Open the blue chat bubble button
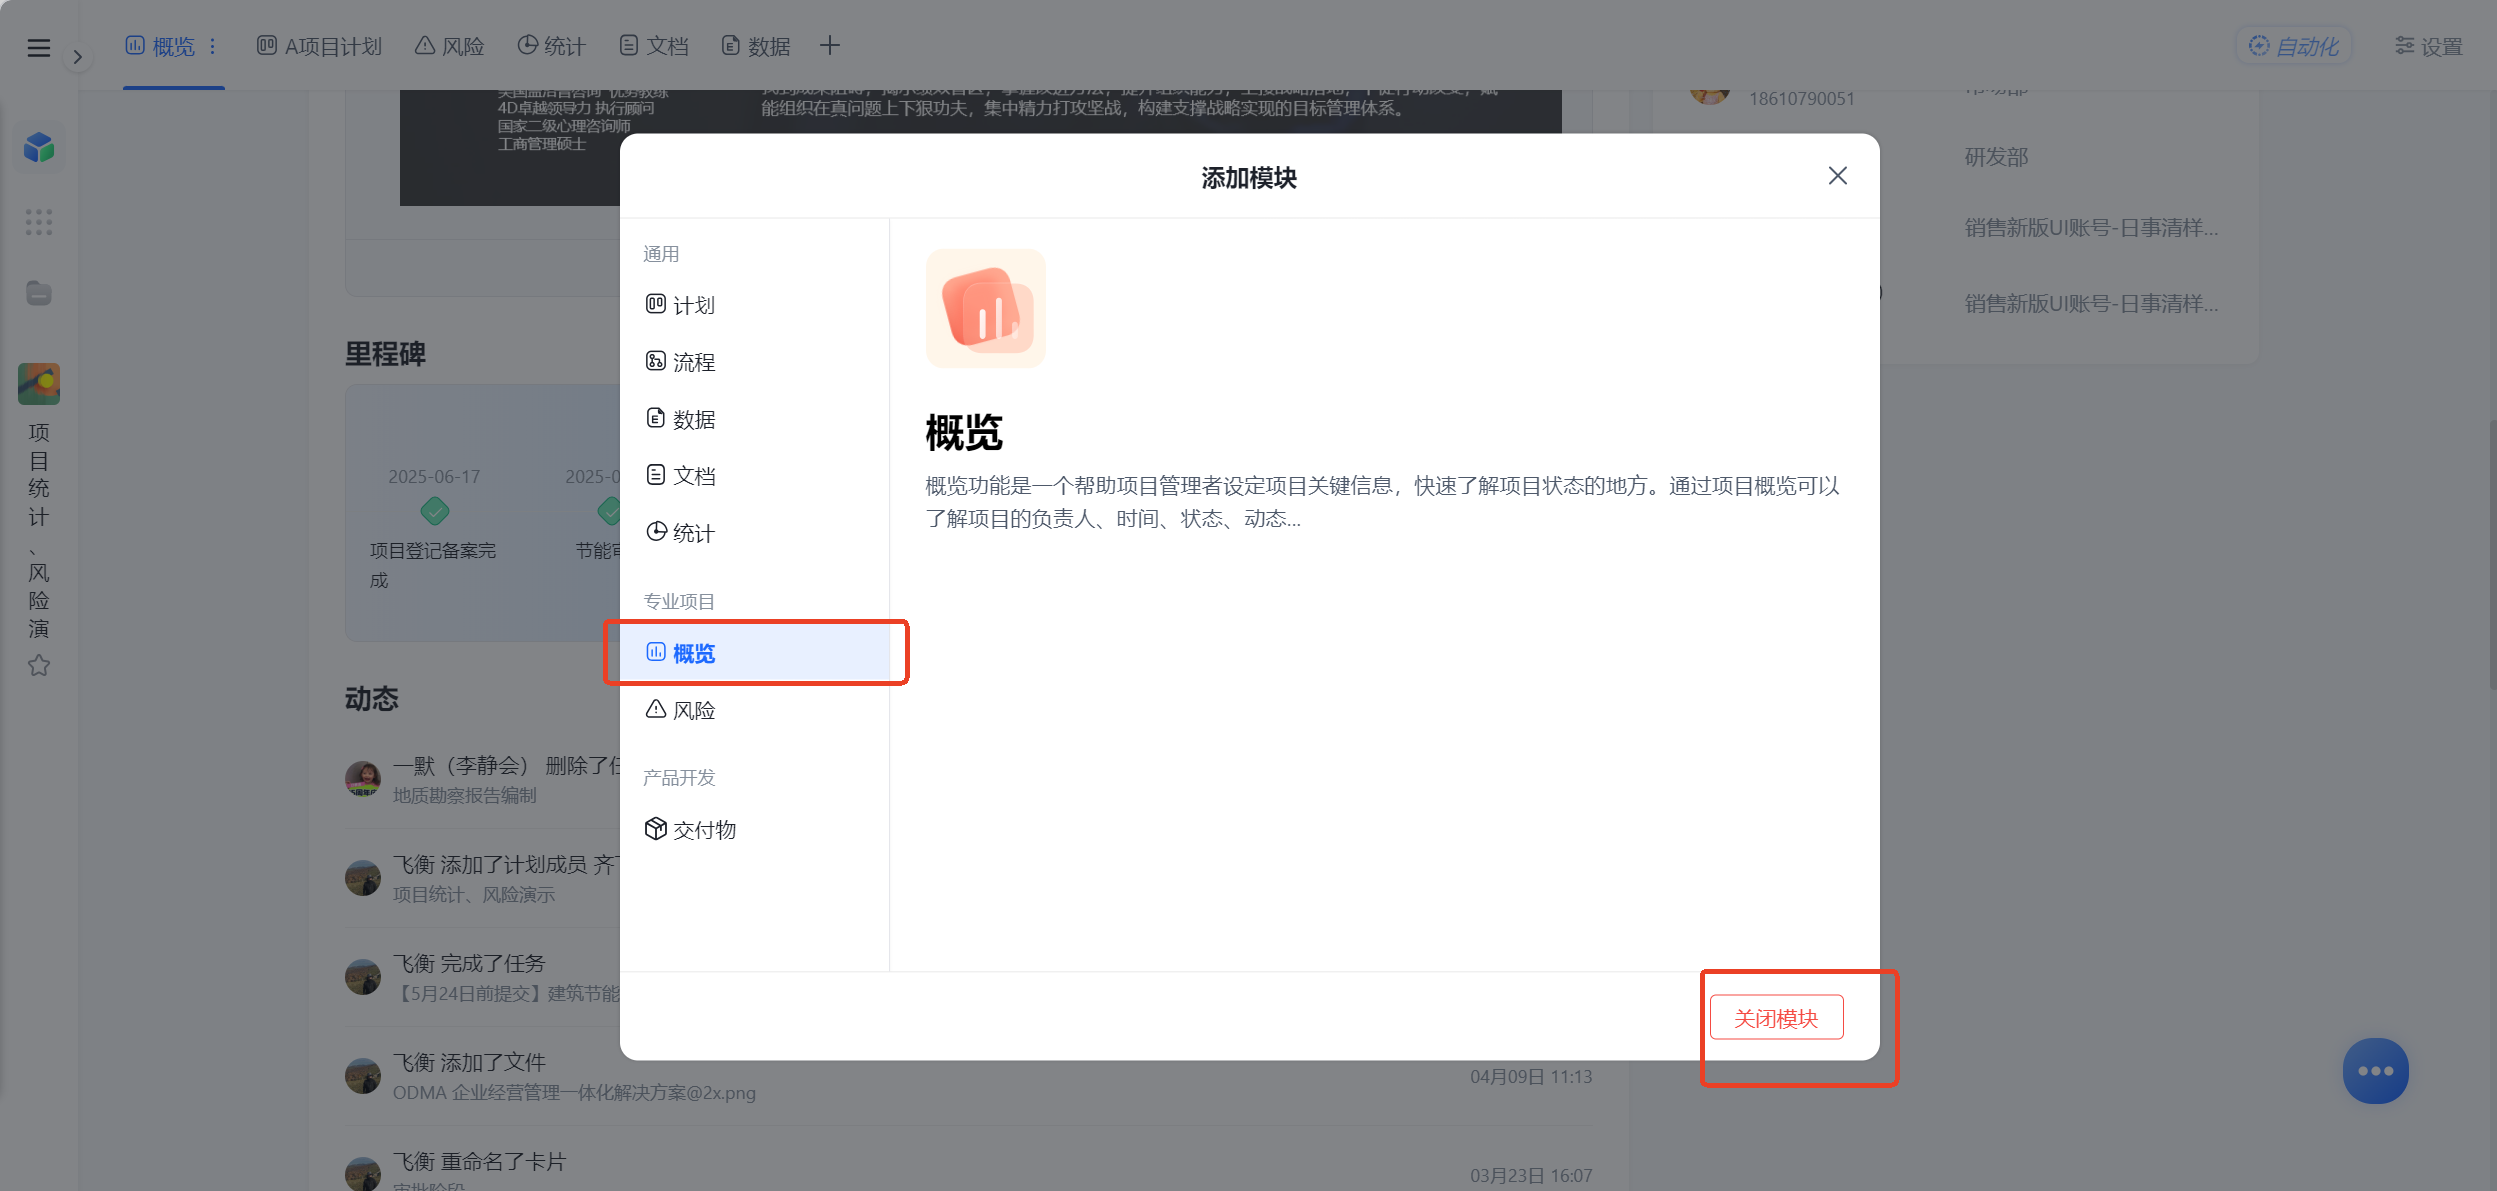The image size is (2497, 1191). [x=2375, y=1070]
